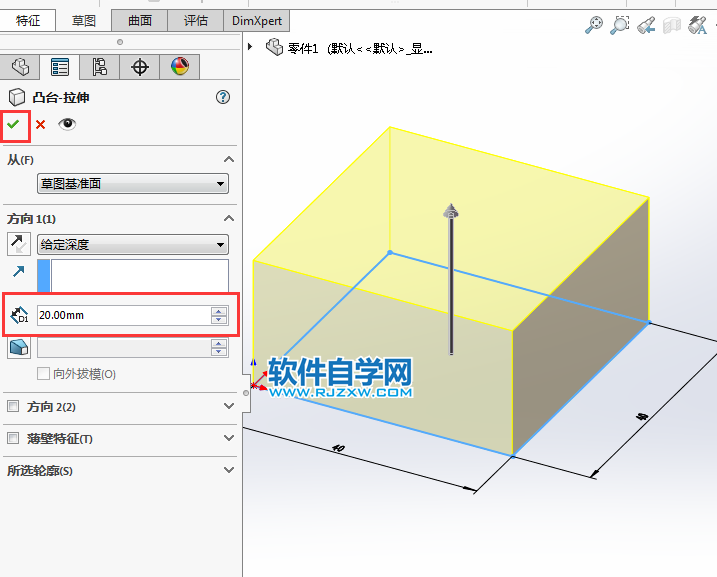Screen dimensions: 717x577
Task: Click the Zoom to Area icon
Action: [x=620, y=25]
